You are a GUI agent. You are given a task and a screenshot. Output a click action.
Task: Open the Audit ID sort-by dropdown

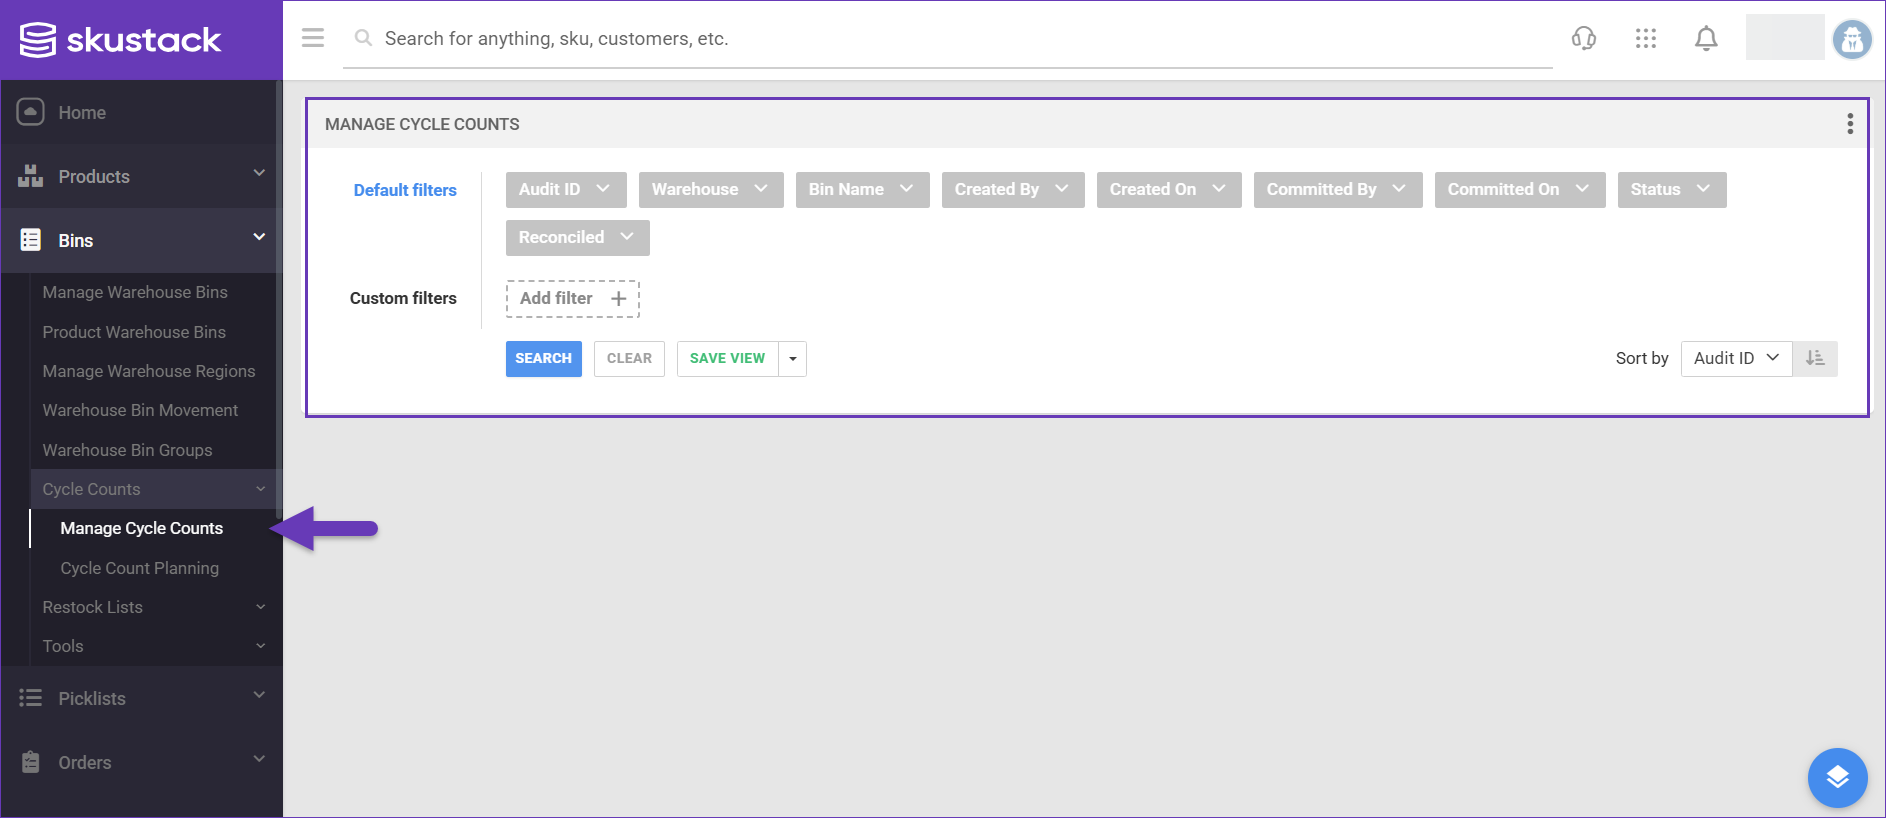pyautogui.click(x=1736, y=359)
